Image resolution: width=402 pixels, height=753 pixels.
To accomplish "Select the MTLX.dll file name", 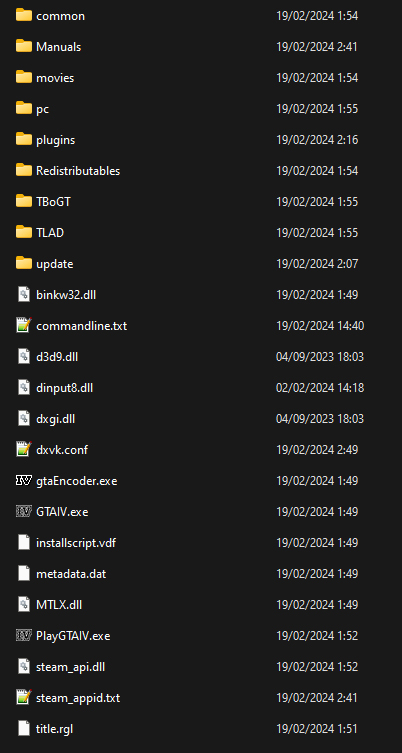I will pyautogui.click(x=59, y=605).
